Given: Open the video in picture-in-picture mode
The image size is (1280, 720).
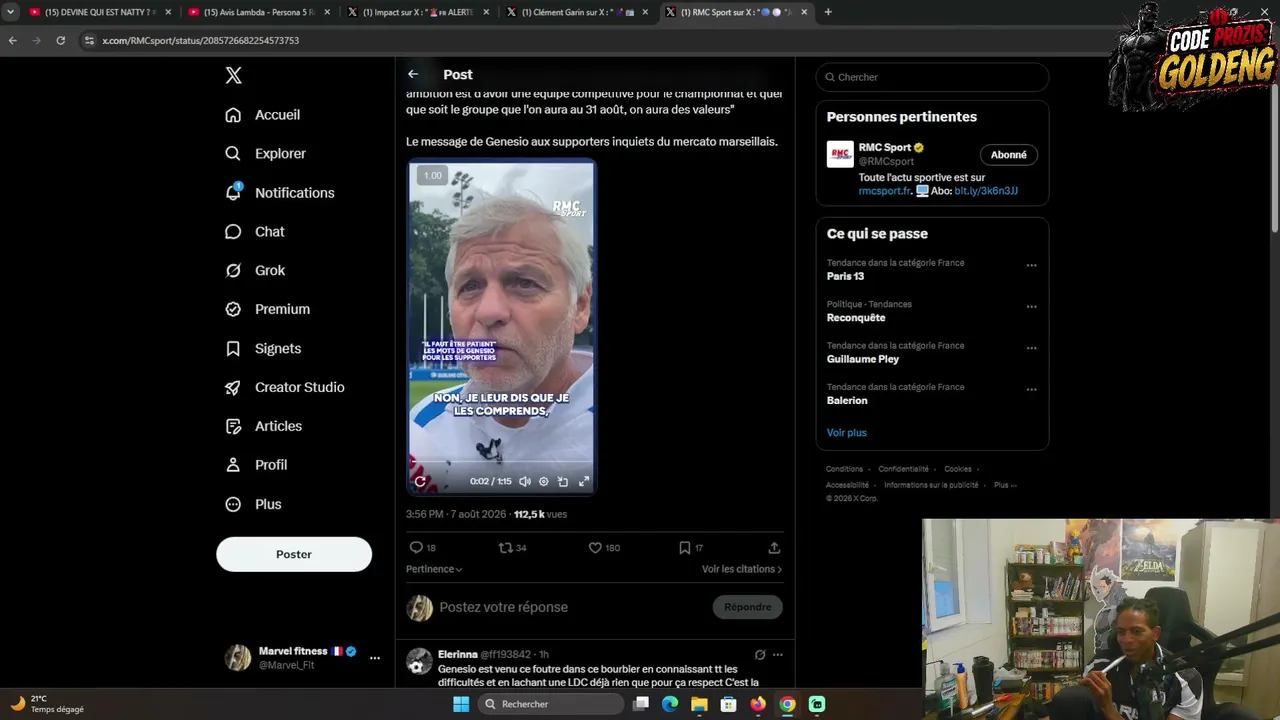Looking at the screenshot, I should [563, 481].
